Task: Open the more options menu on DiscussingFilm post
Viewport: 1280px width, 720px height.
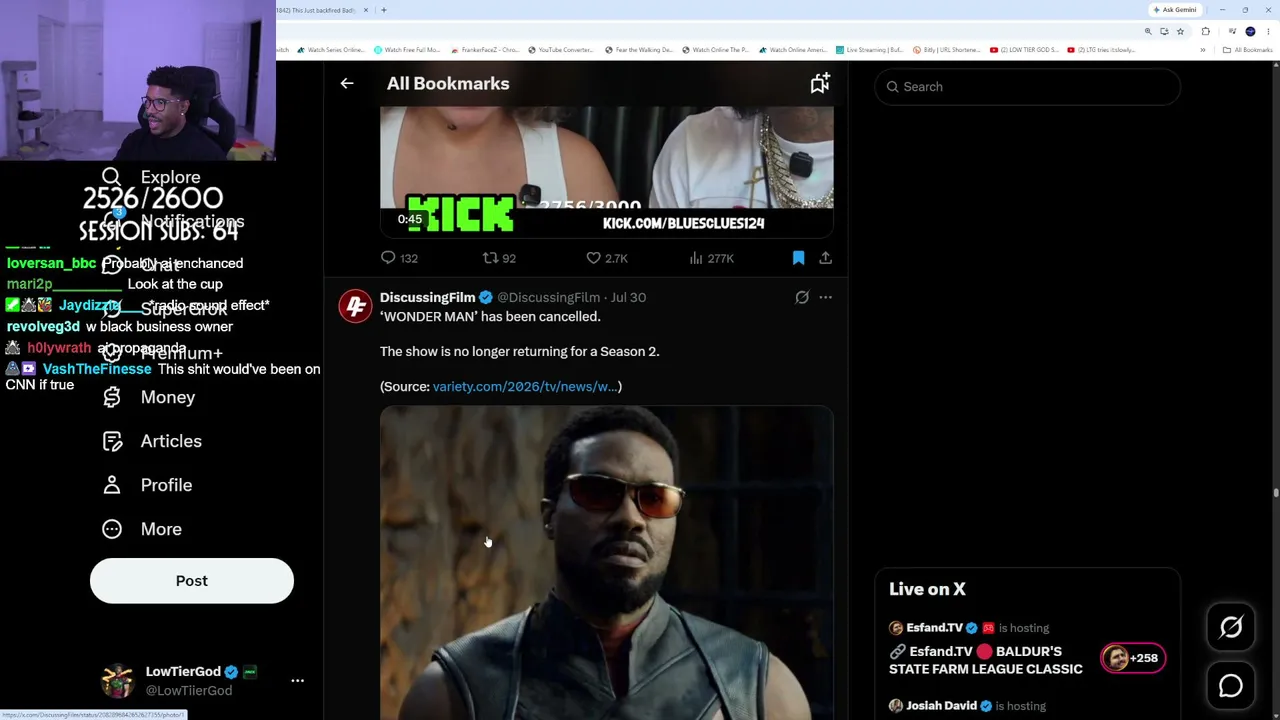Action: (x=825, y=297)
